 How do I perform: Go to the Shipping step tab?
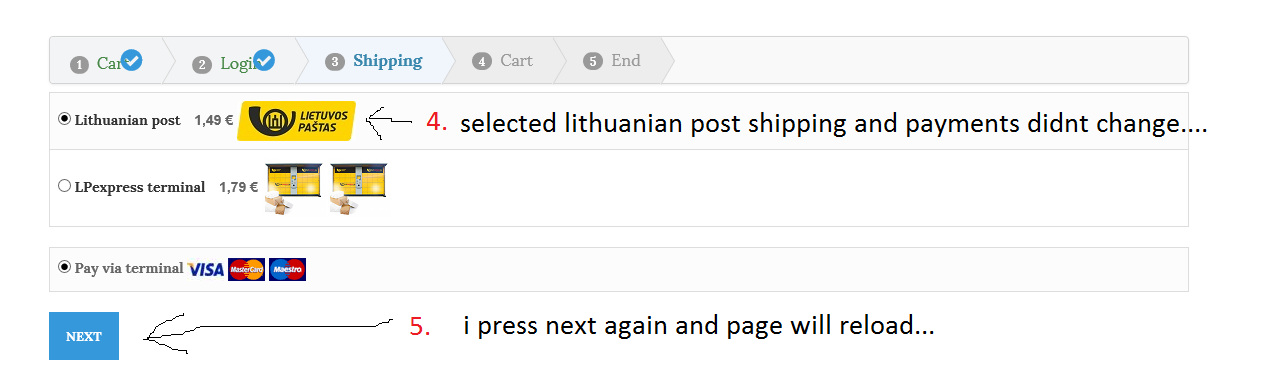[x=374, y=61]
